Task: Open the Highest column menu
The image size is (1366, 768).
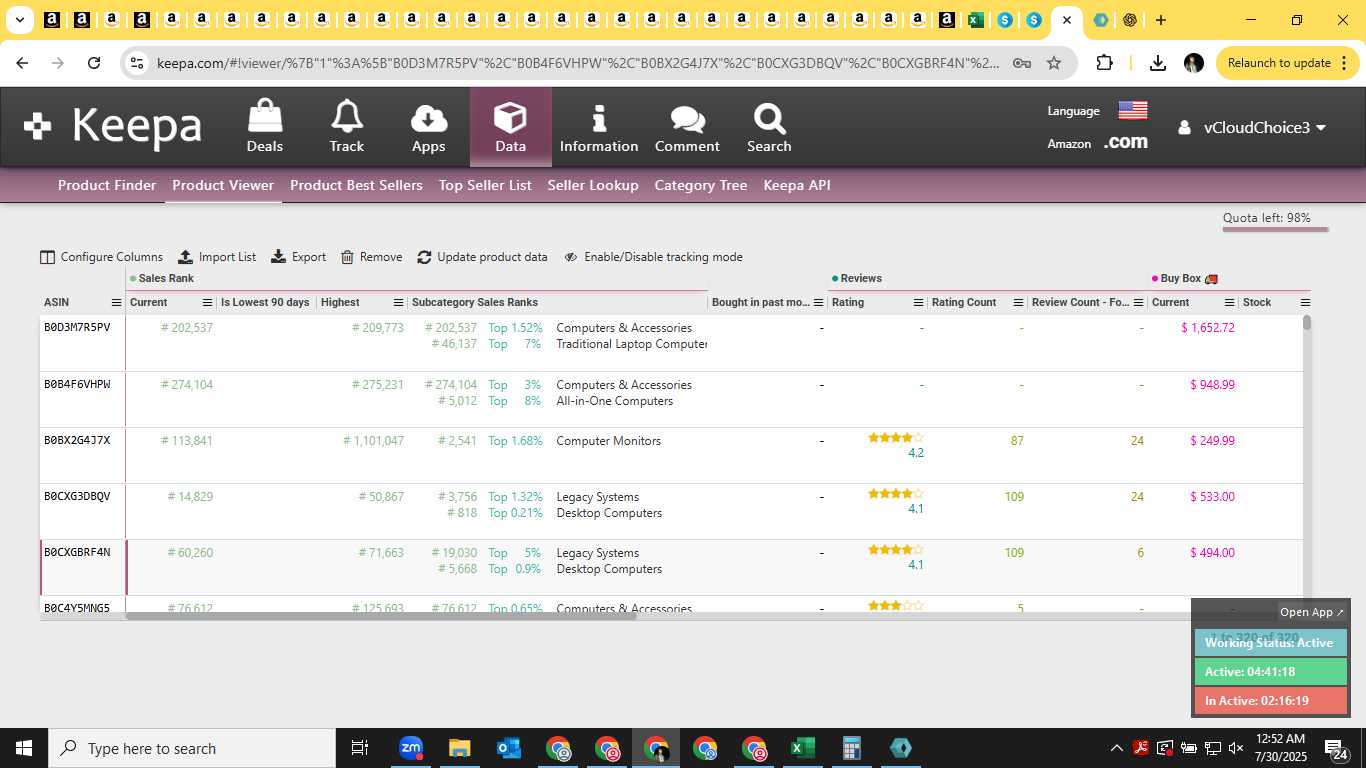Action: coord(398,303)
